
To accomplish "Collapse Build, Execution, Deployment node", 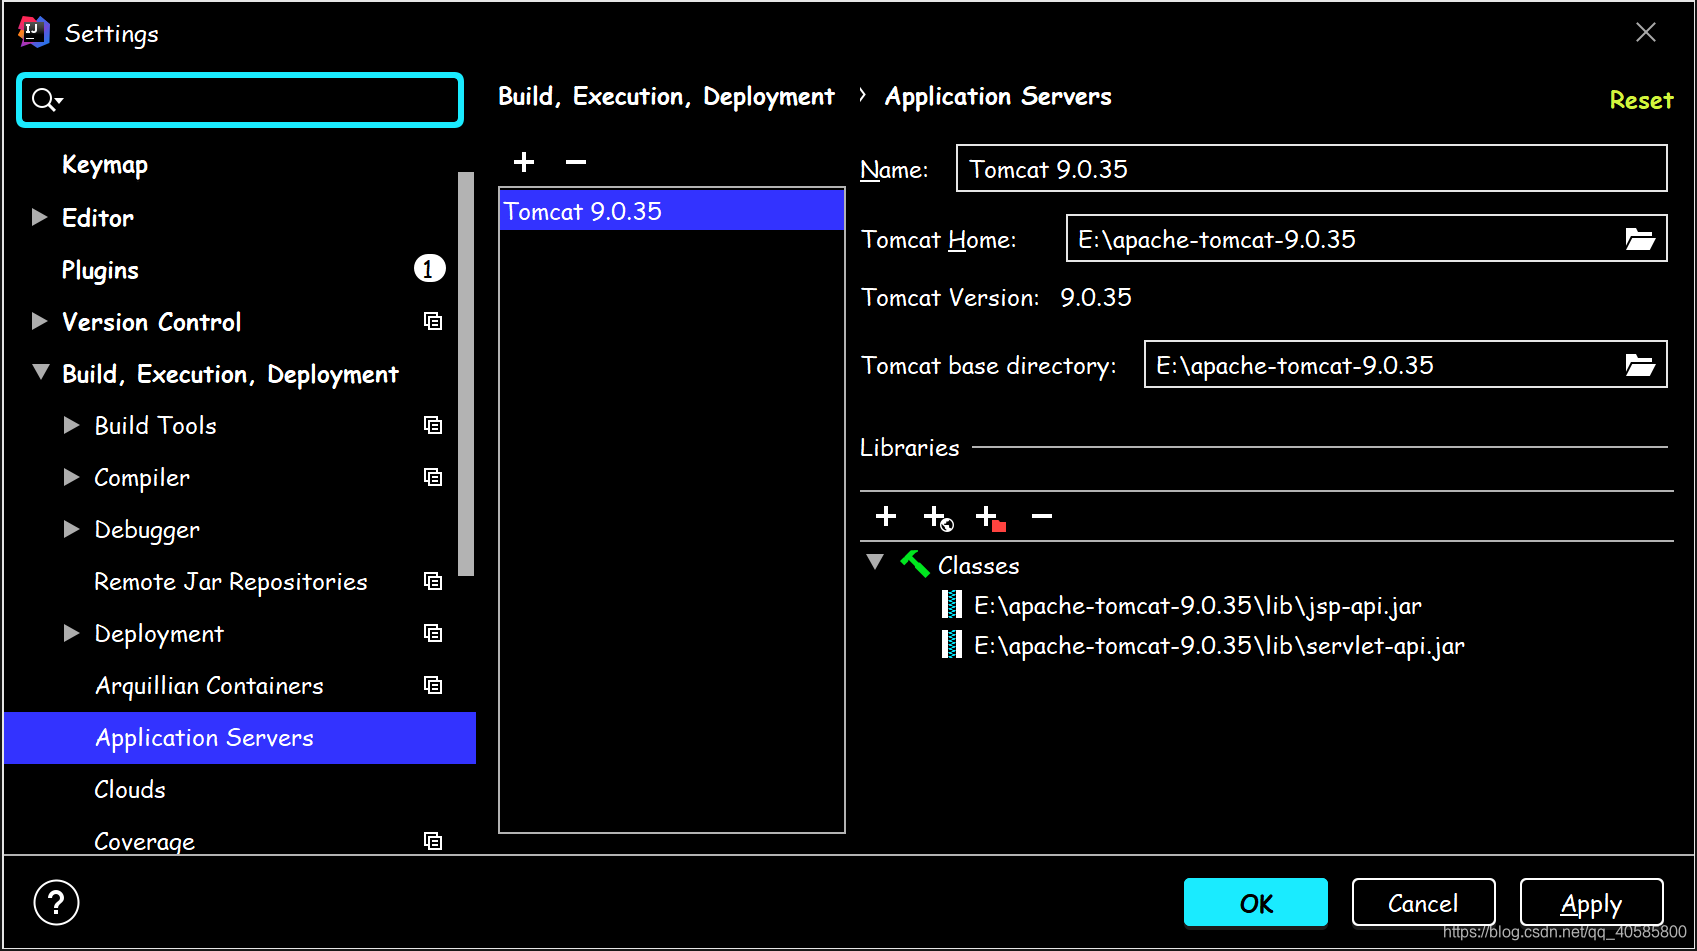I will pyautogui.click(x=41, y=372).
